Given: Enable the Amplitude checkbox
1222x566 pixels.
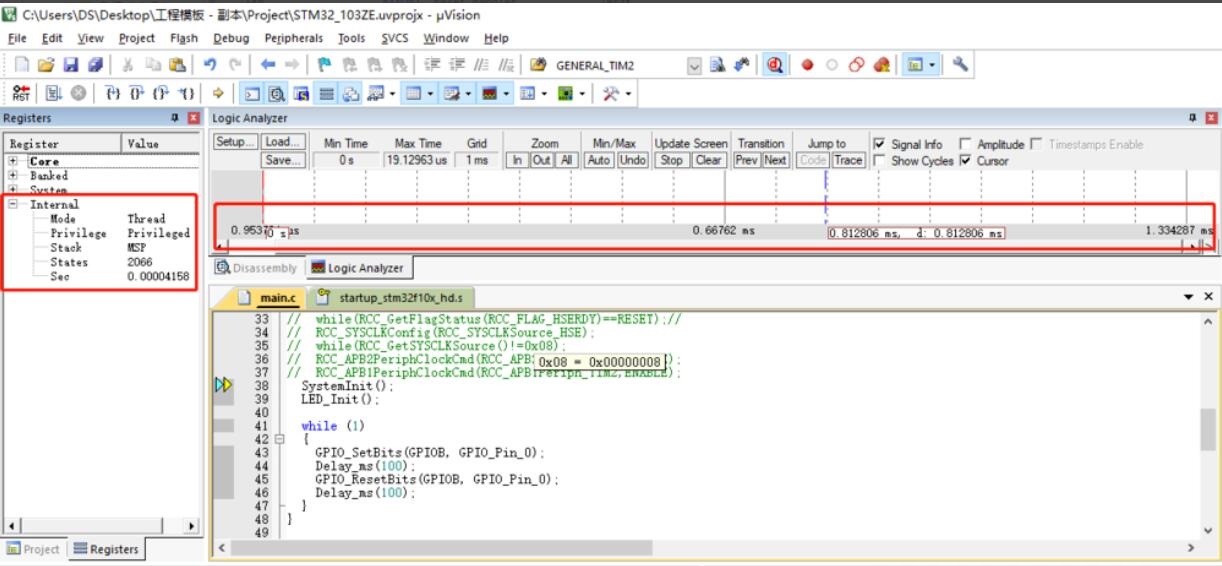Looking at the screenshot, I should pyautogui.click(x=965, y=145).
